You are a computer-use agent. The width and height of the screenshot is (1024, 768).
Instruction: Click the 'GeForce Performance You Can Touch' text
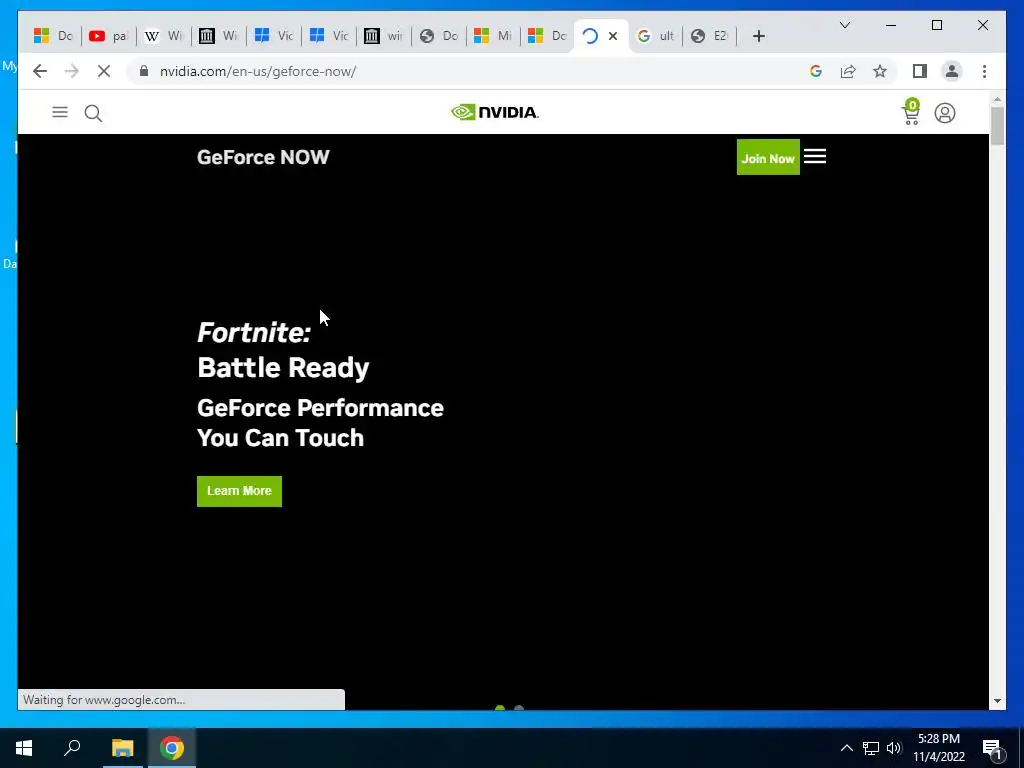320,423
